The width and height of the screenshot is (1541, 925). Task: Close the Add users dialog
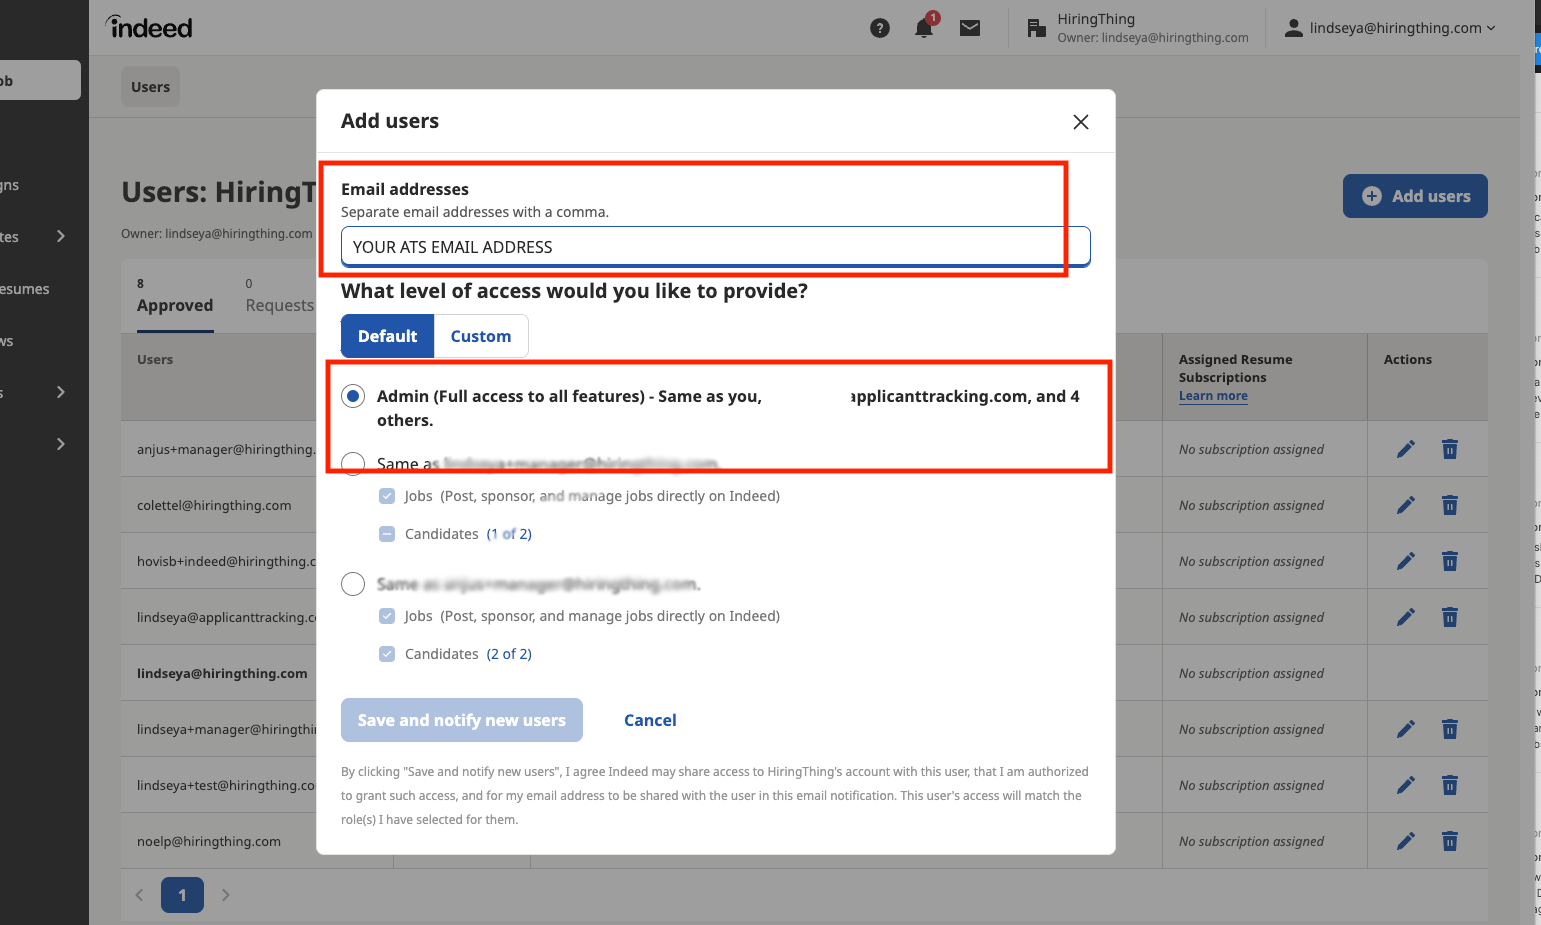click(x=1081, y=122)
